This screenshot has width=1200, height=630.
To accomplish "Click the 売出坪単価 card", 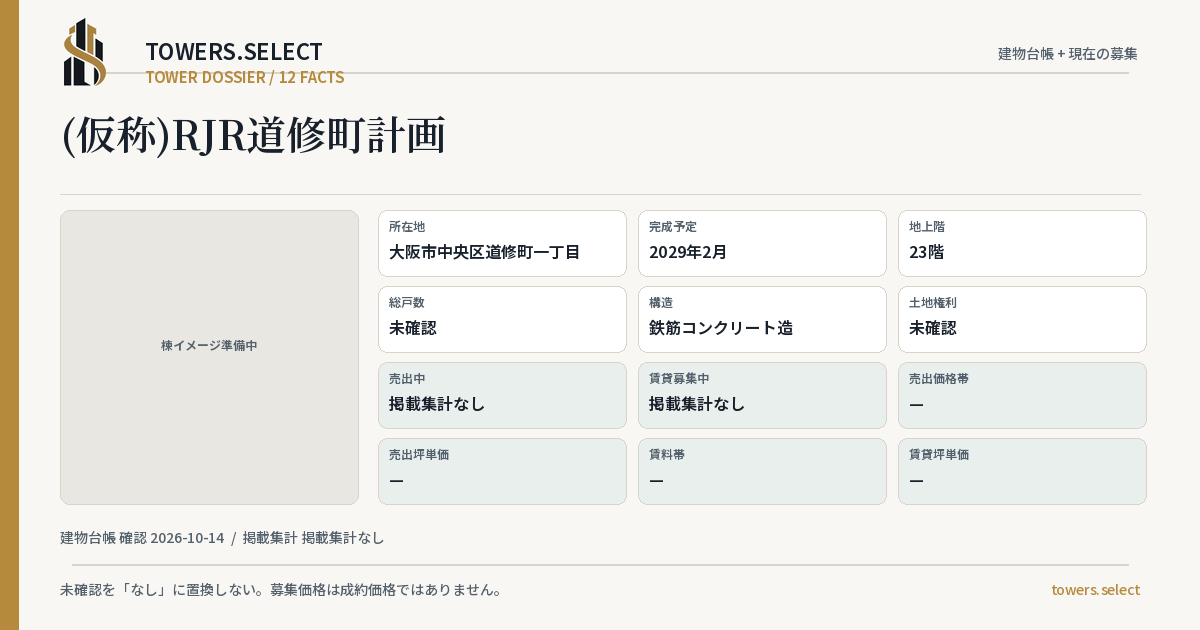I will tap(502, 471).
